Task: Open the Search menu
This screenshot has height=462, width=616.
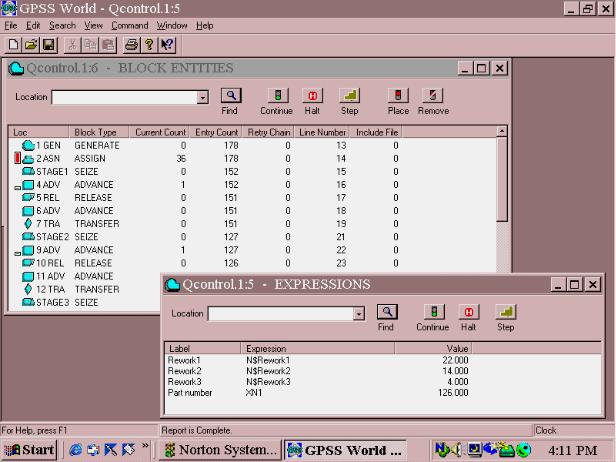Action: 62,26
